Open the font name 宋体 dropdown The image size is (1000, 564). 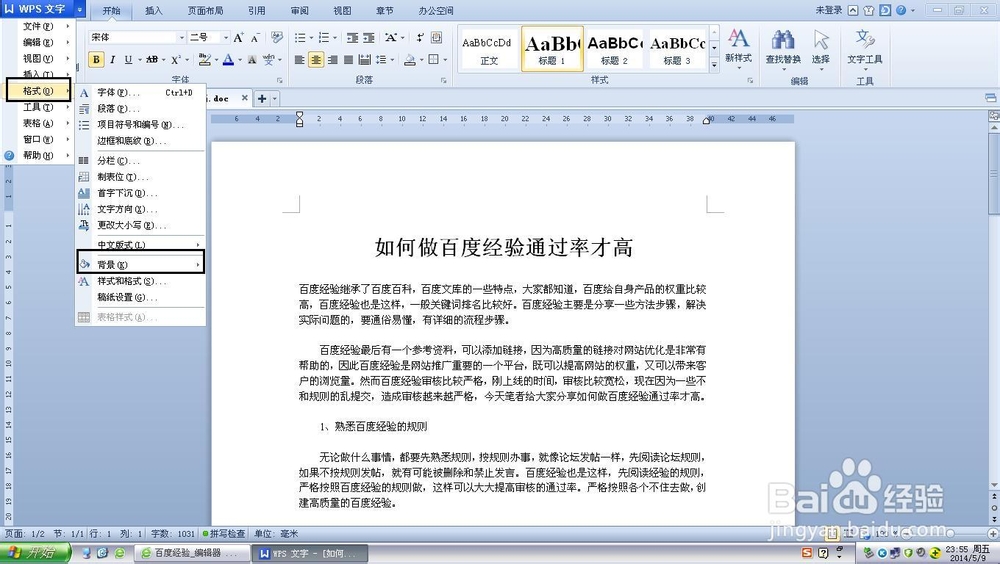182,38
